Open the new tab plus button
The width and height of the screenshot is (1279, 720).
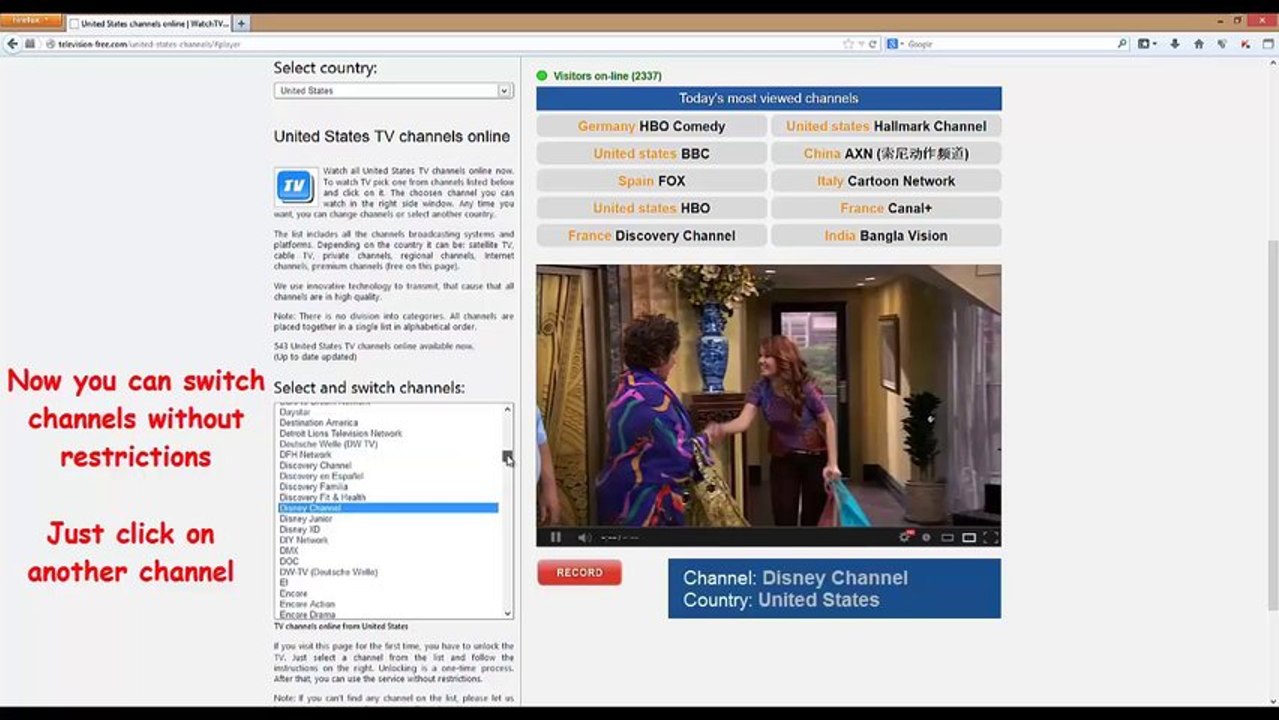[241, 22]
